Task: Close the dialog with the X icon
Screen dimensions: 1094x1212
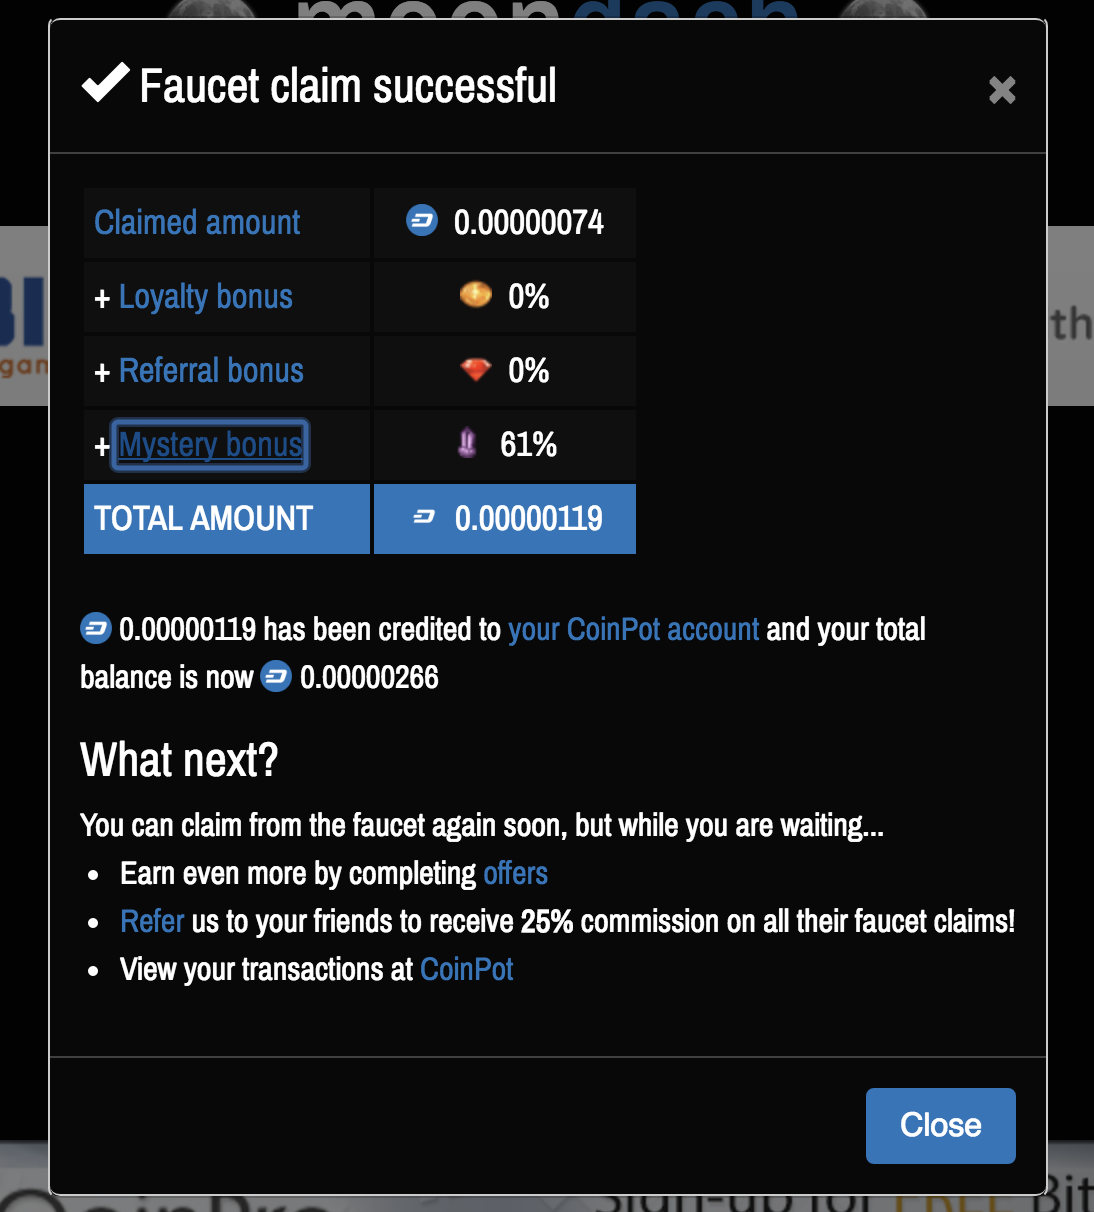Action: (1002, 90)
